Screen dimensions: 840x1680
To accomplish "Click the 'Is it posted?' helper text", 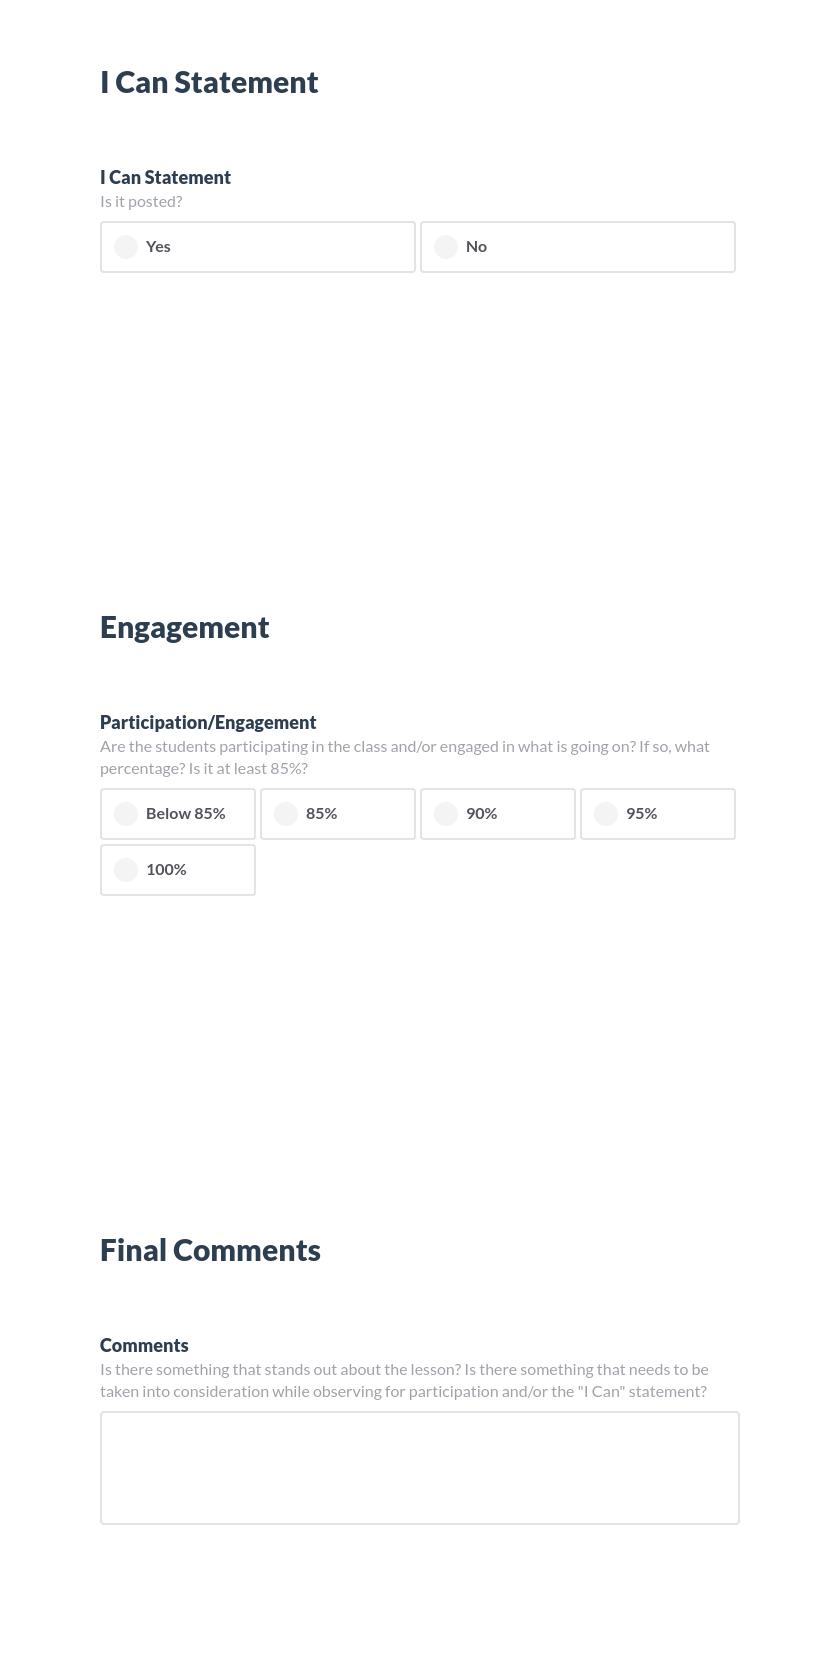I will click(141, 200).
